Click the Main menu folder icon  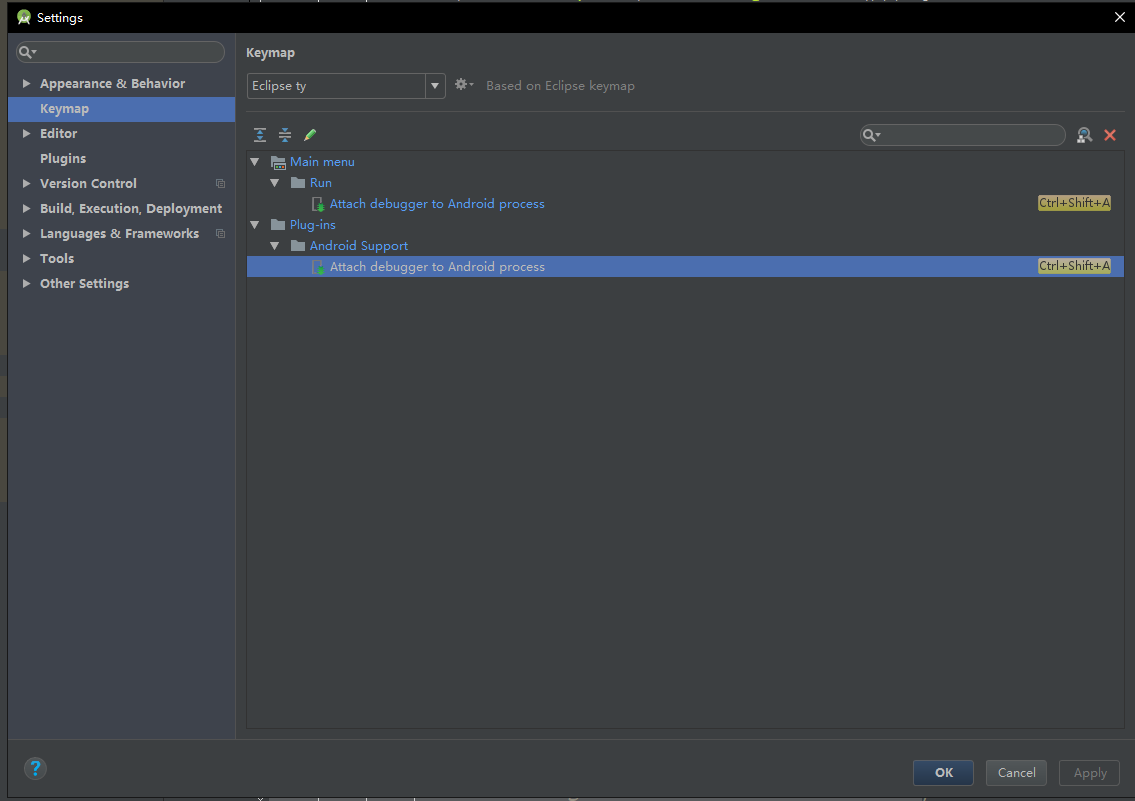point(278,162)
